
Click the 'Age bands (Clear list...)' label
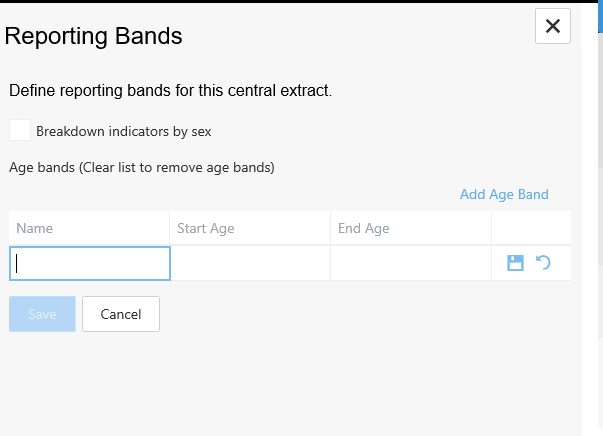[141, 167]
